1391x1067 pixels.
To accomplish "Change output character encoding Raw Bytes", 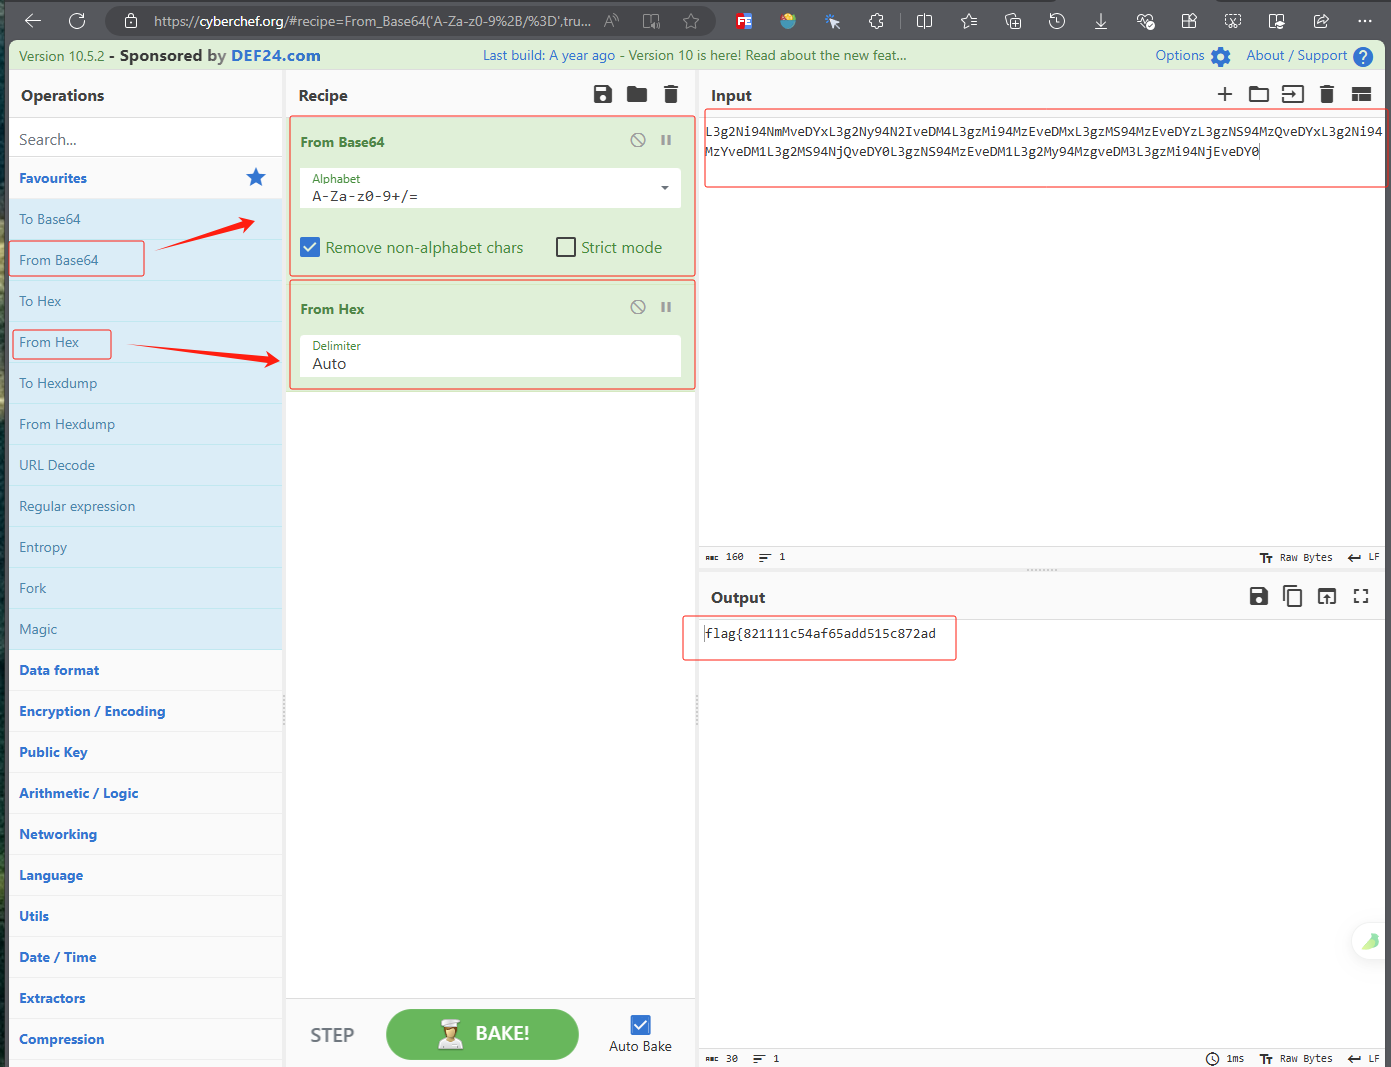I will coord(1296,1058).
